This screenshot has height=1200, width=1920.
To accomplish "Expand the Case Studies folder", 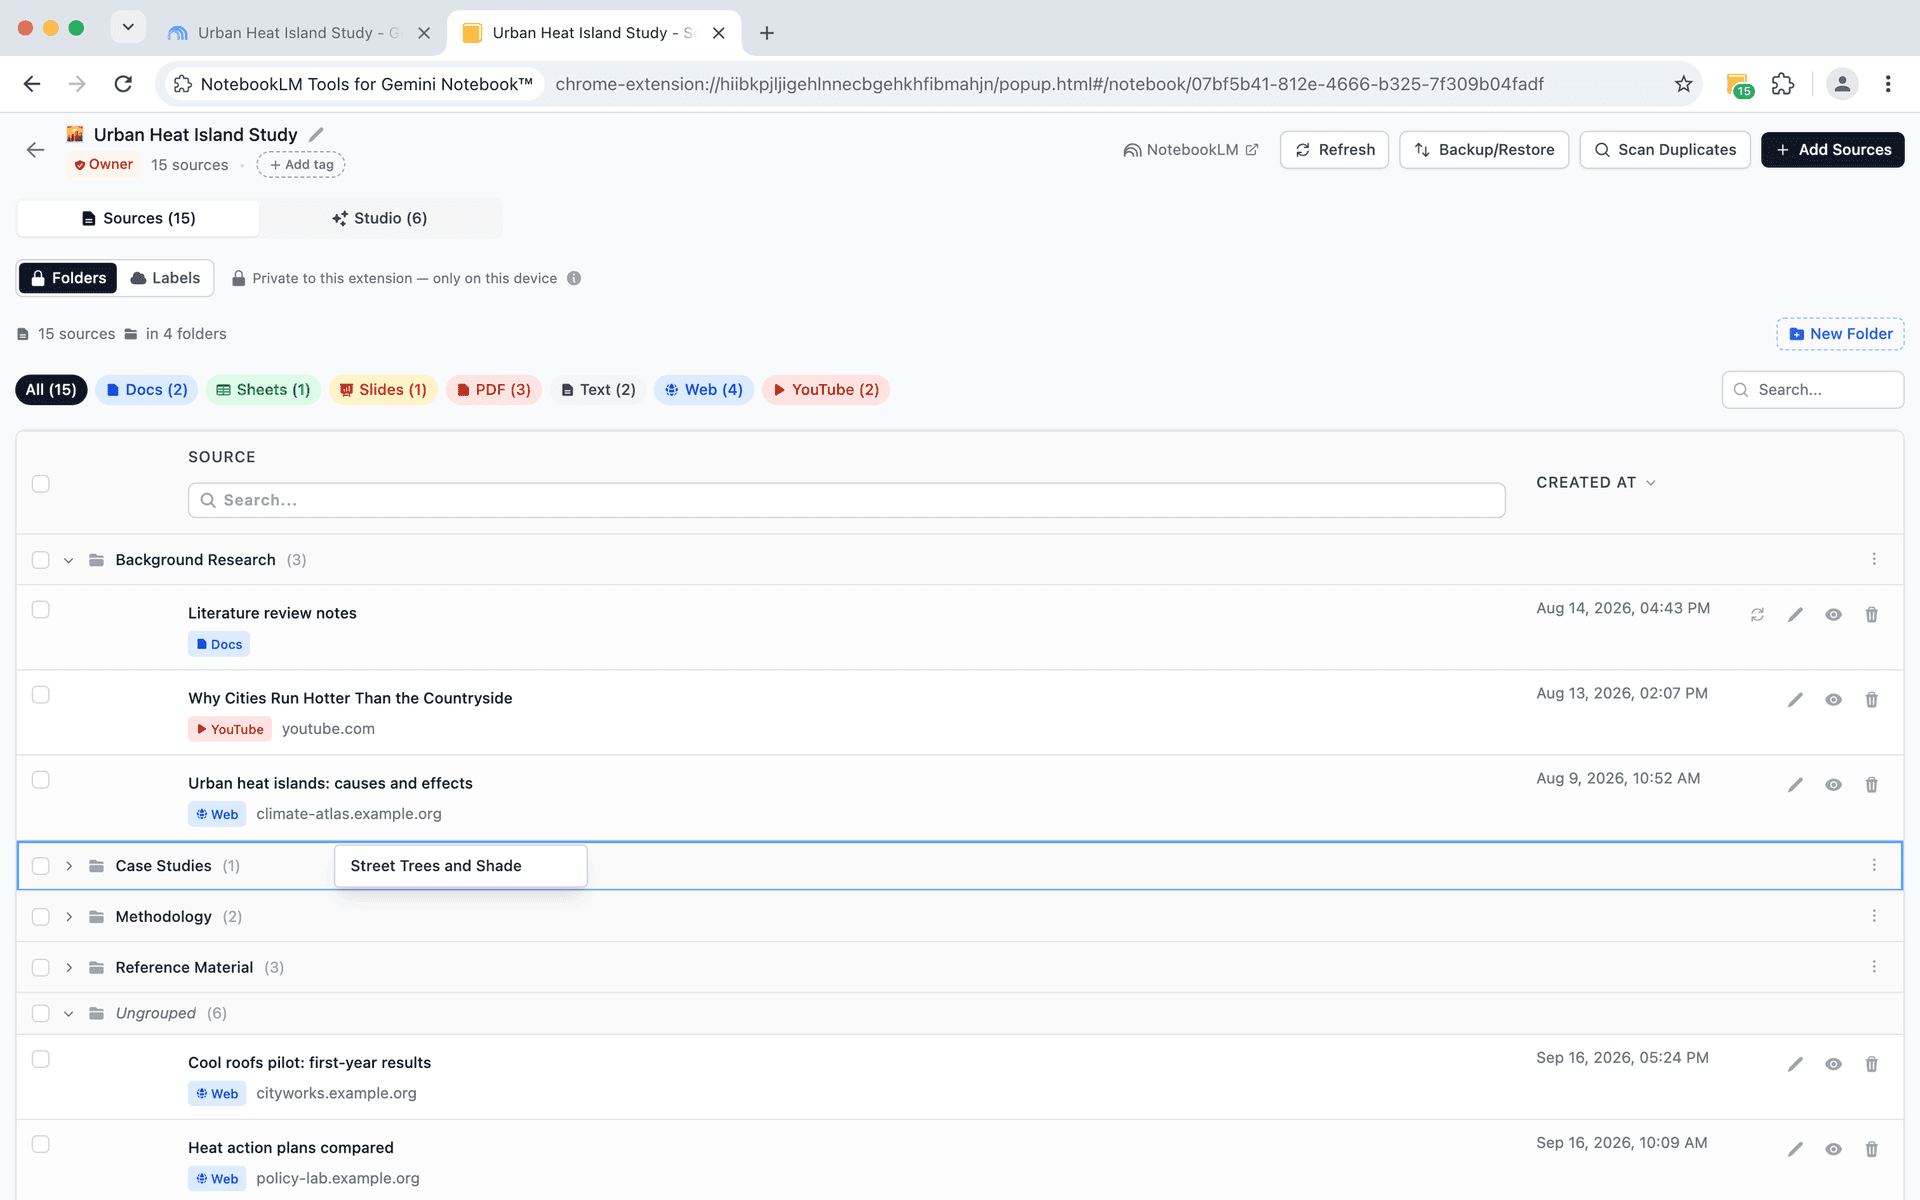I will [x=69, y=866].
